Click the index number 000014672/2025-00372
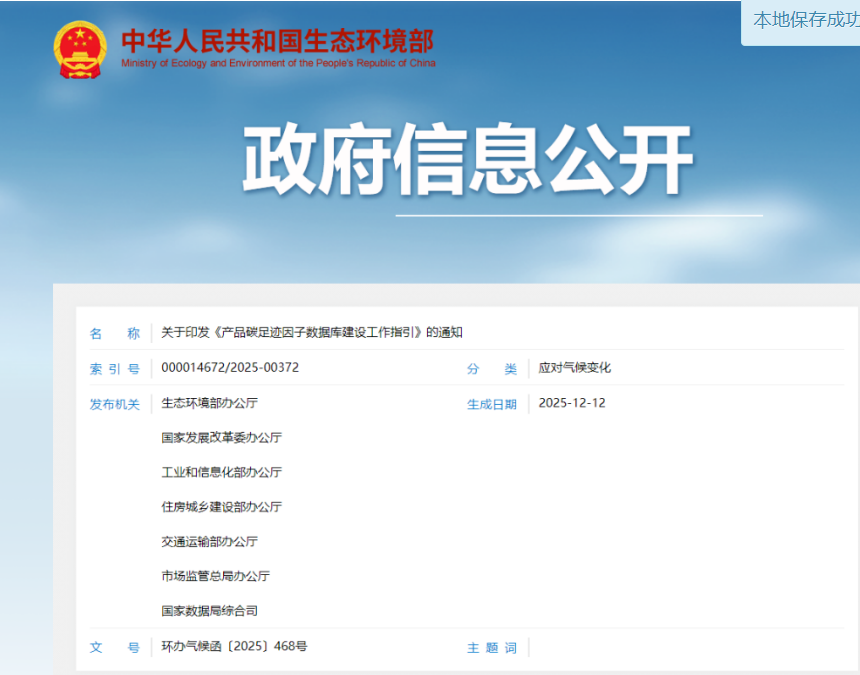The width and height of the screenshot is (860, 675). tap(230, 368)
